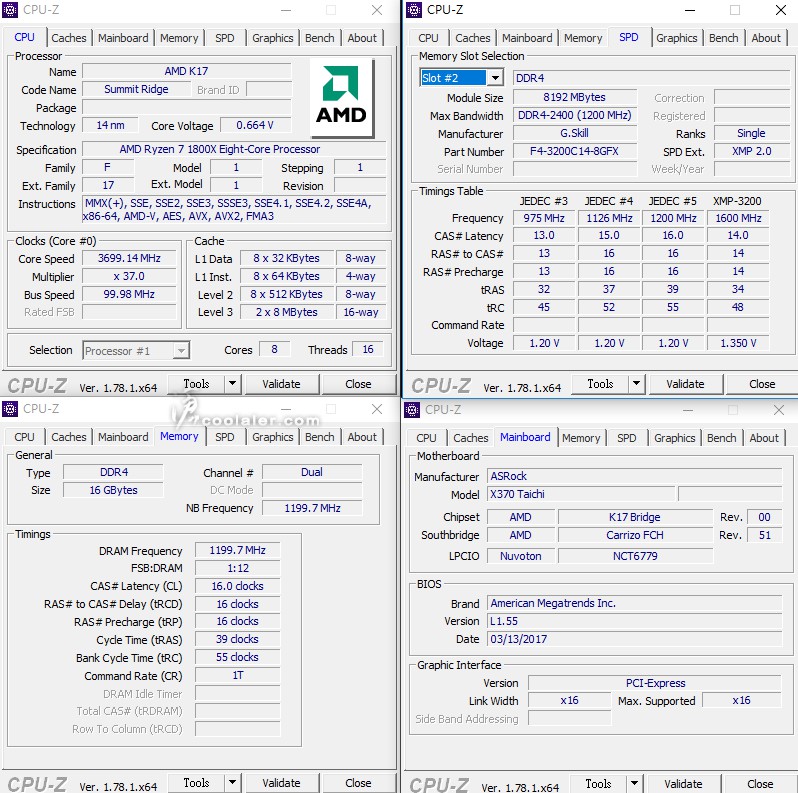The height and width of the screenshot is (793, 798).
Task: Expand the Tools arrow in the Memory window
Action: (232, 782)
